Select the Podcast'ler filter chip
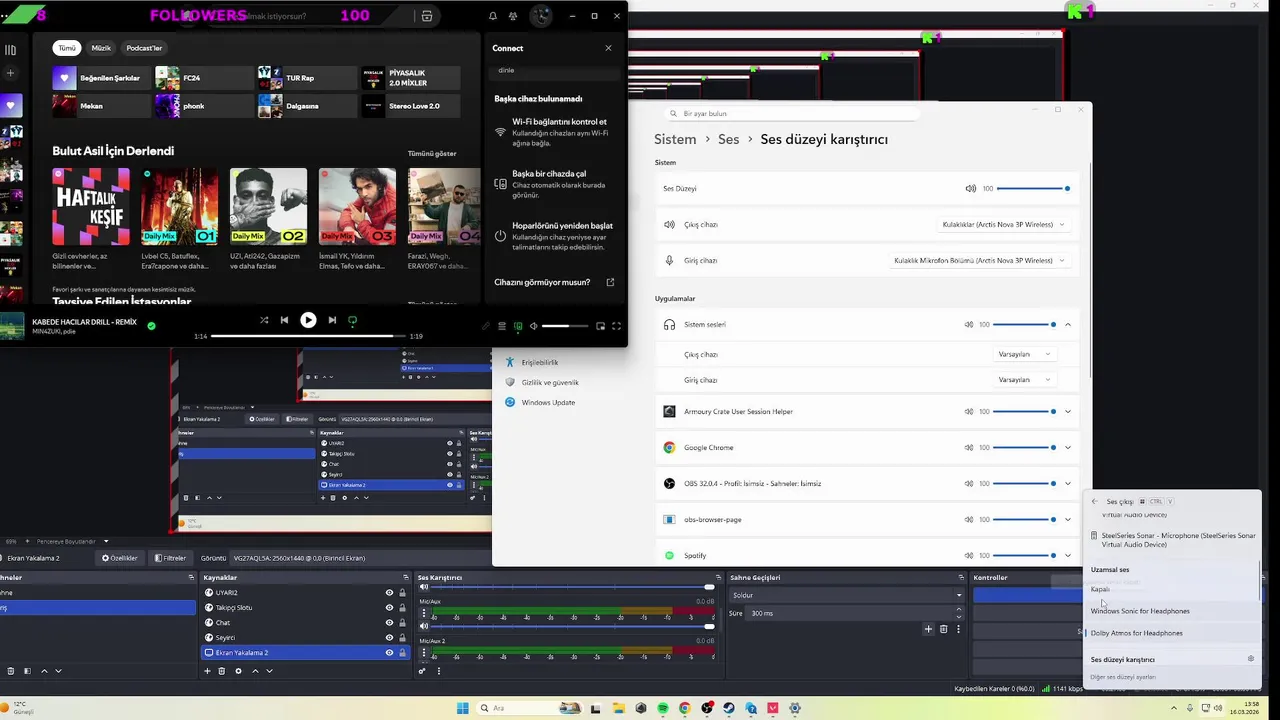The image size is (1280, 720). click(x=144, y=48)
